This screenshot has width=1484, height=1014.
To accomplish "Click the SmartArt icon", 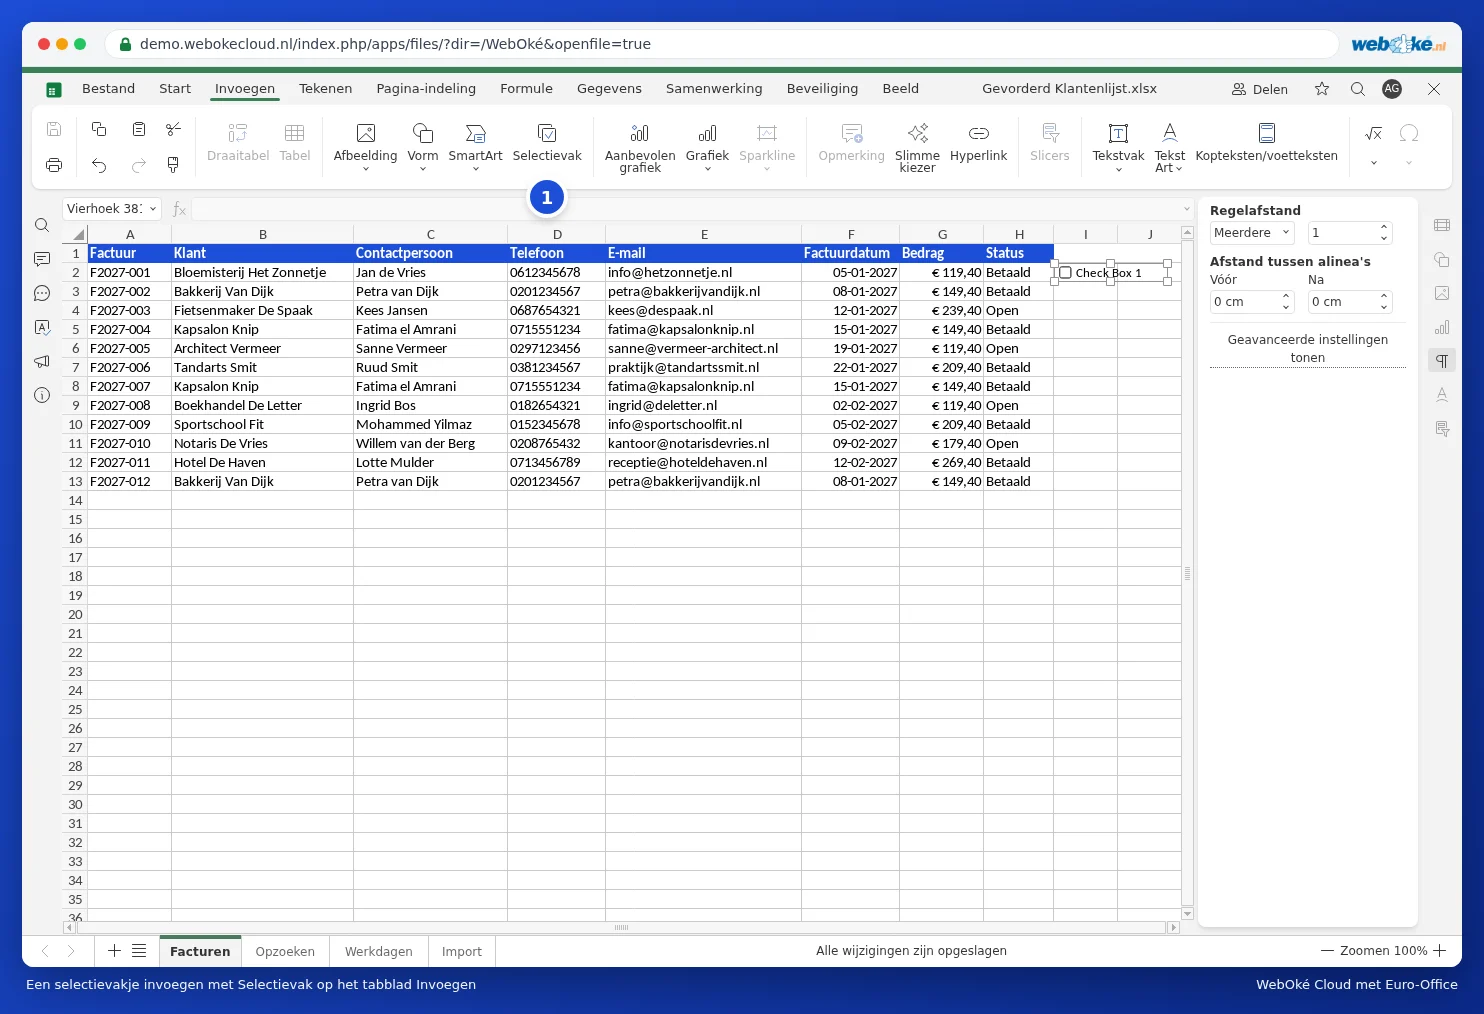I will (x=476, y=133).
